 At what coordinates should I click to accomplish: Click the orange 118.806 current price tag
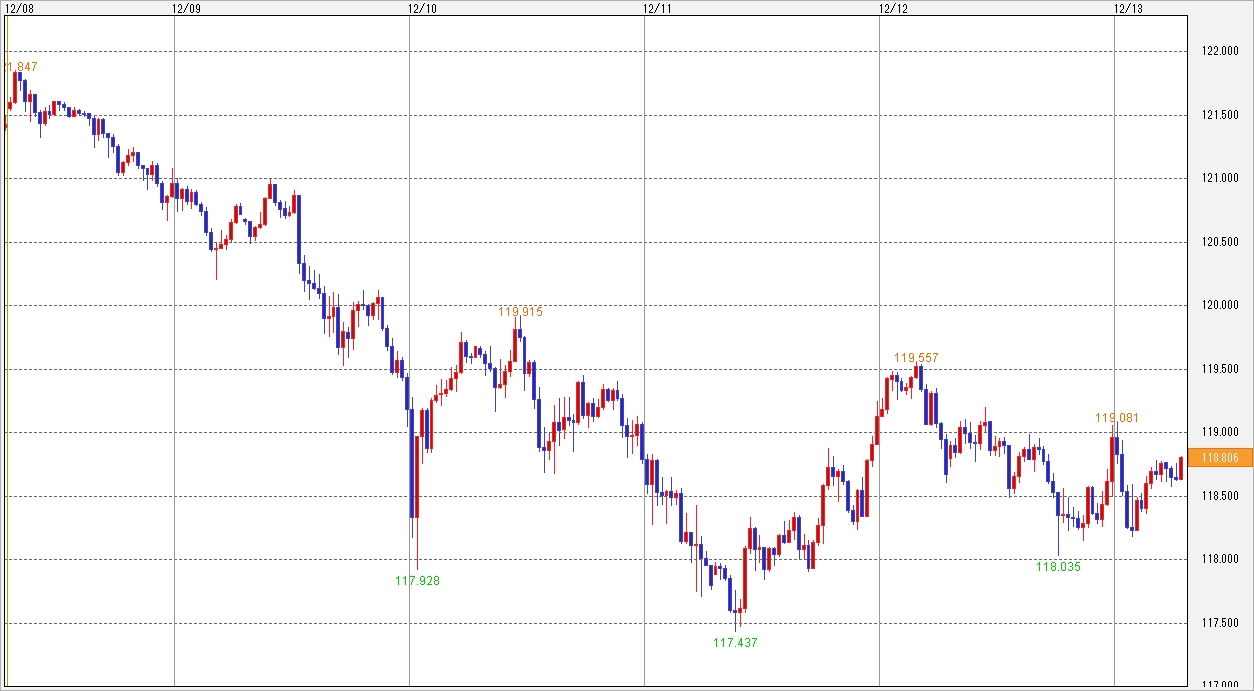pos(1219,458)
